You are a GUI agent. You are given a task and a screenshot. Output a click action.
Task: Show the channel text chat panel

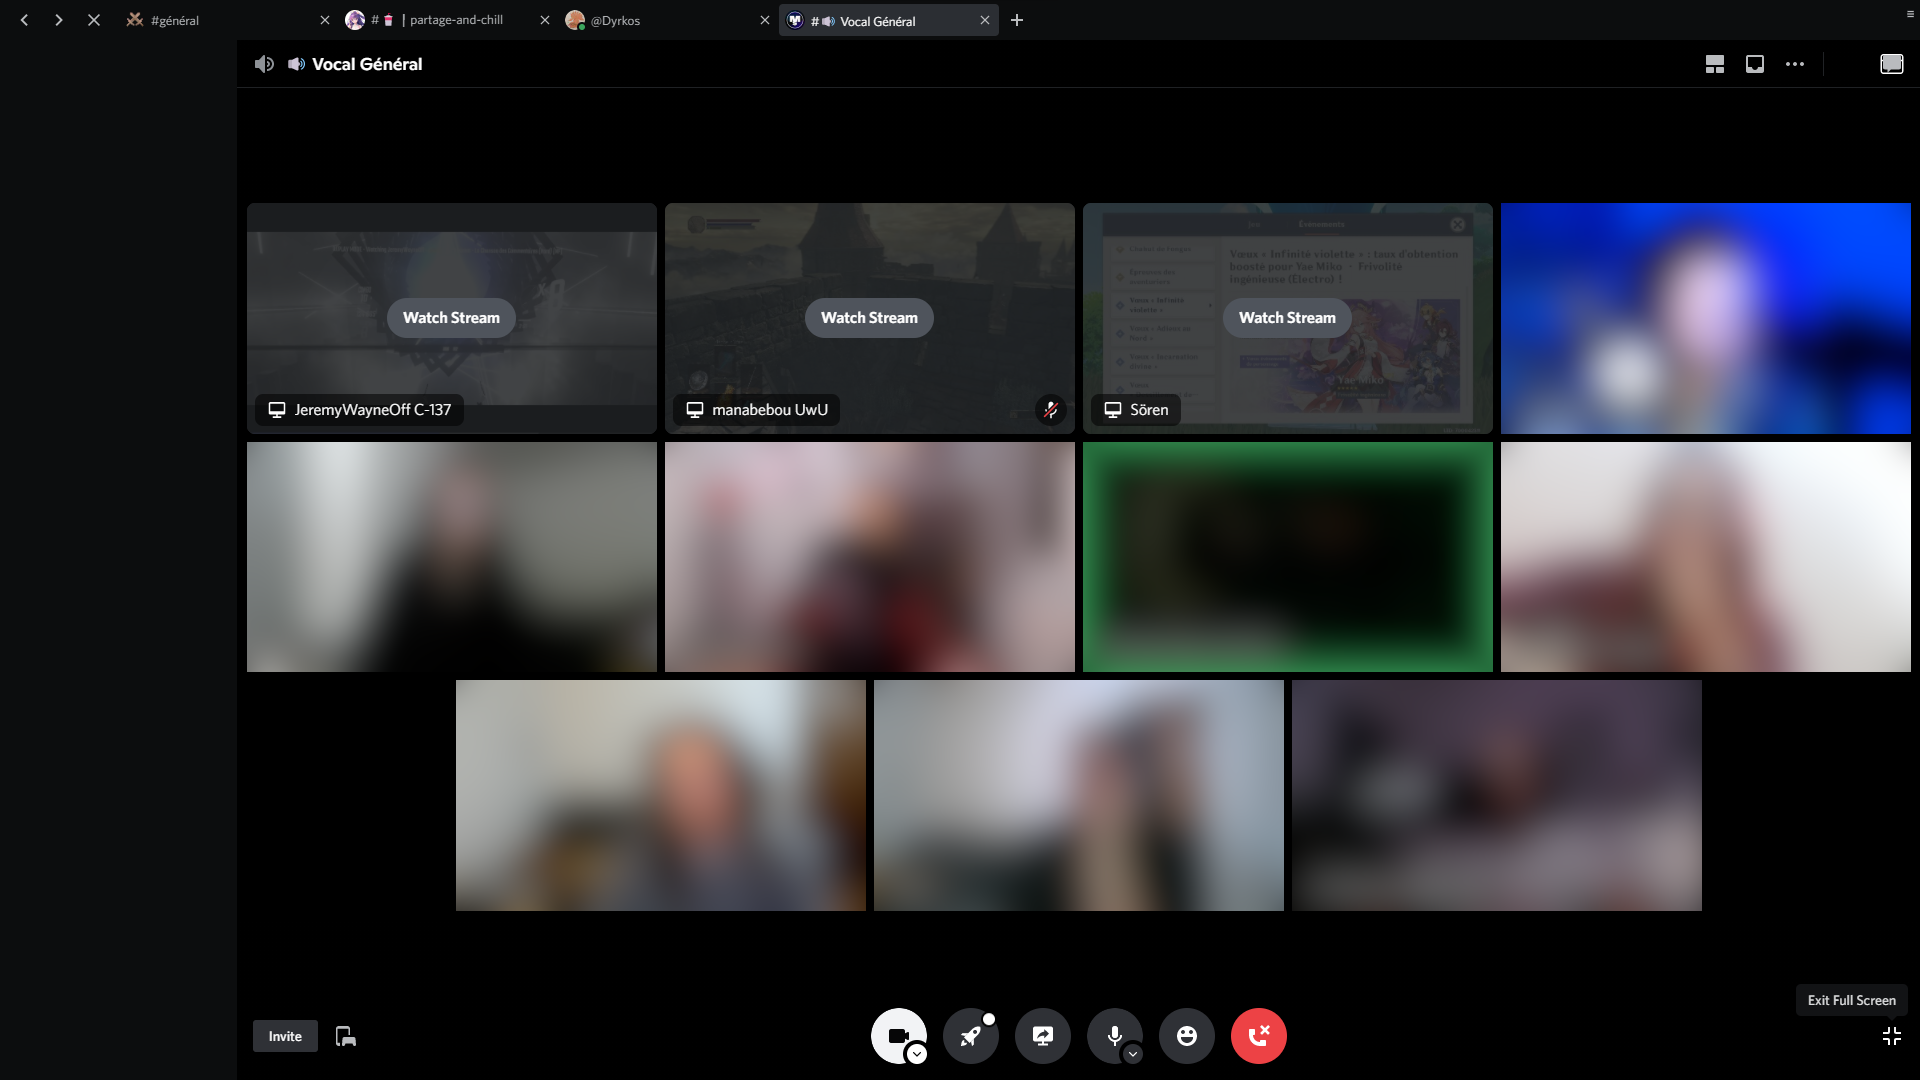[1892, 63]
